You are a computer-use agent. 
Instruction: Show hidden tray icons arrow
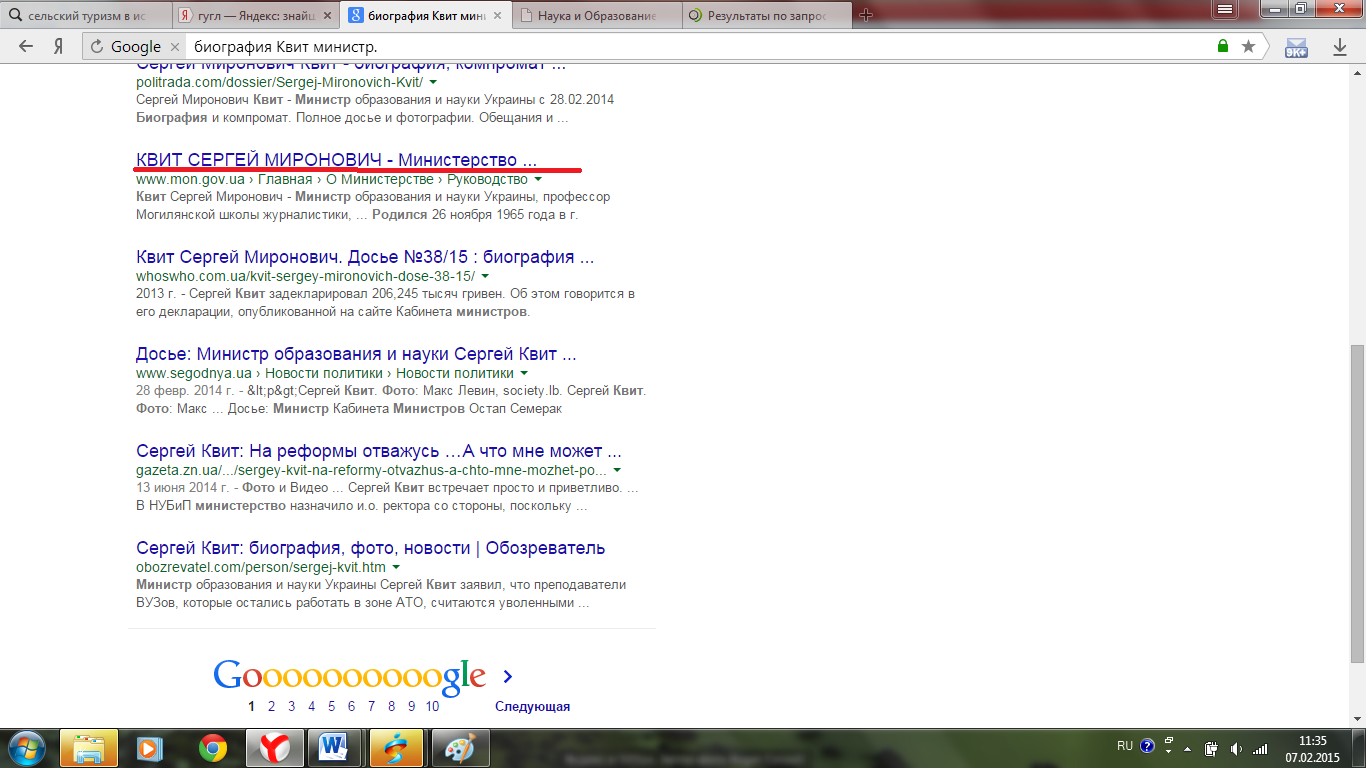point(1188,748)
